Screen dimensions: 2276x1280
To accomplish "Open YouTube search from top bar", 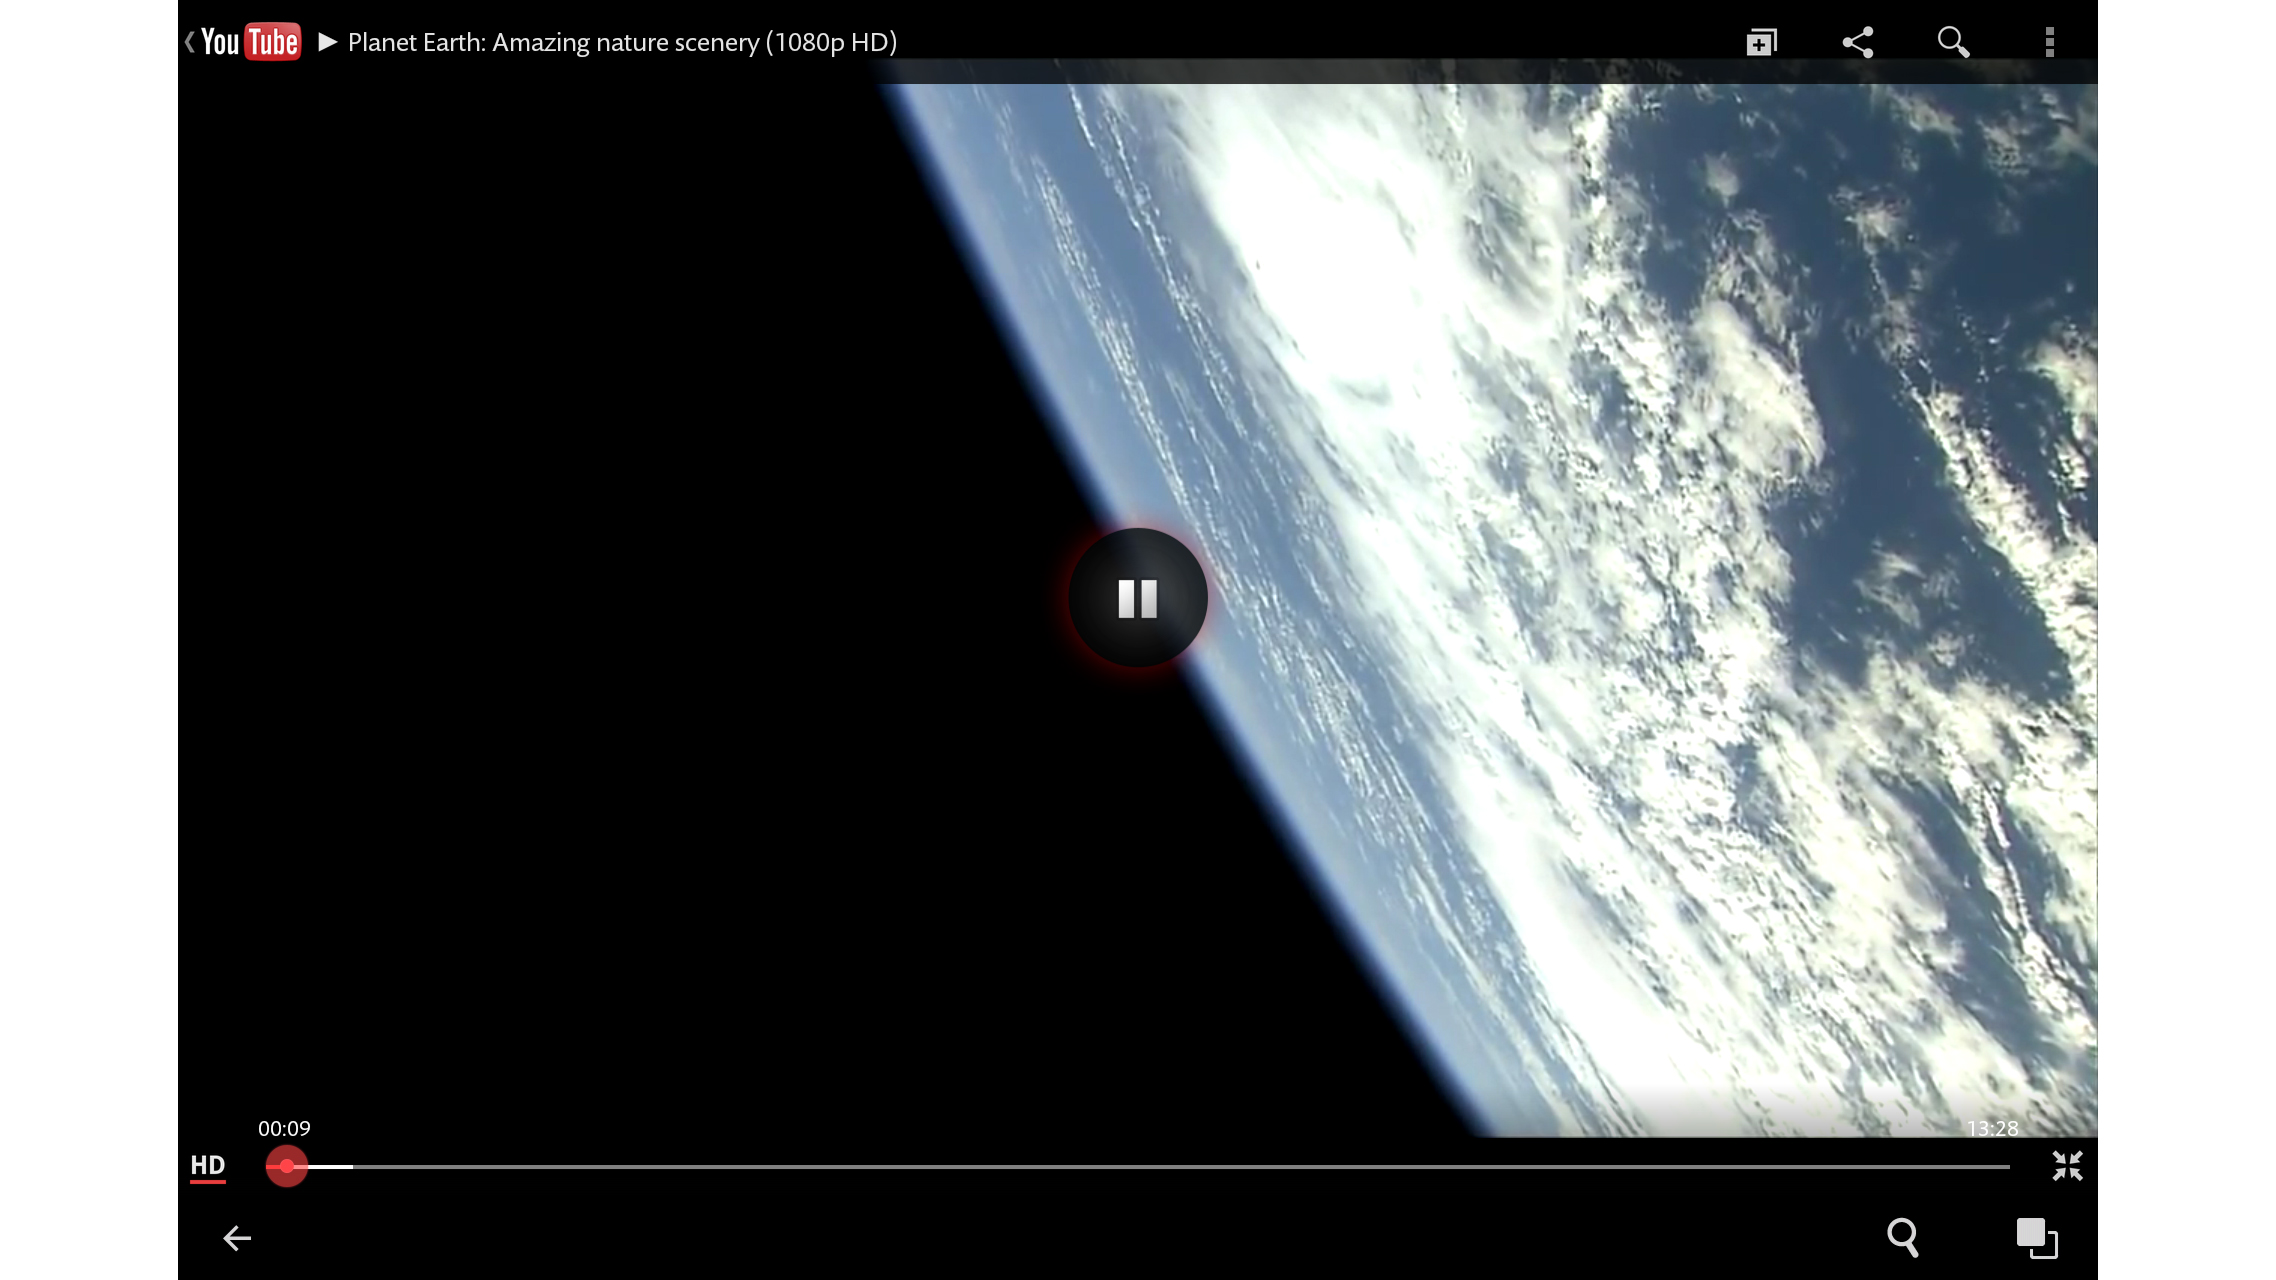I will coord(1953,42).
